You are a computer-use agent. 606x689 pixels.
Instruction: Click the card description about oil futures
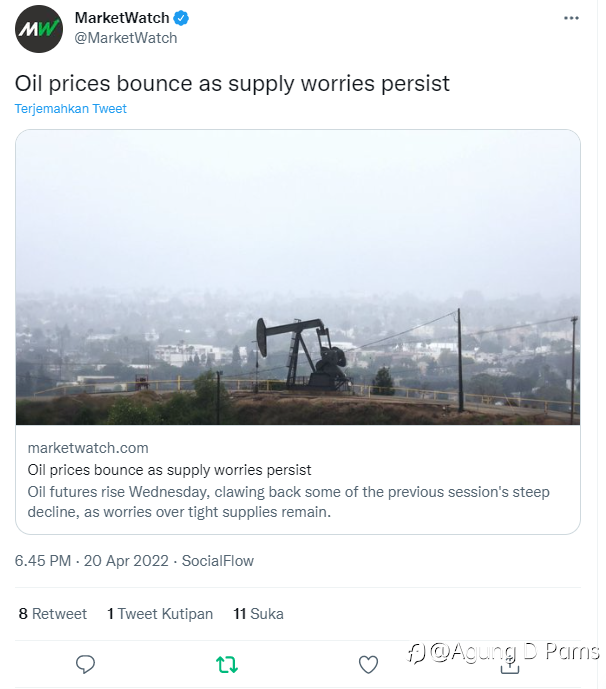click(288, 502)
